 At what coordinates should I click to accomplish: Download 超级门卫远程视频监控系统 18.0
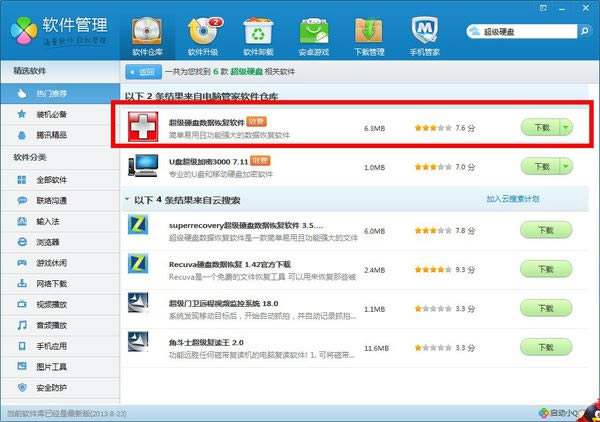click(x=546, y=308)
